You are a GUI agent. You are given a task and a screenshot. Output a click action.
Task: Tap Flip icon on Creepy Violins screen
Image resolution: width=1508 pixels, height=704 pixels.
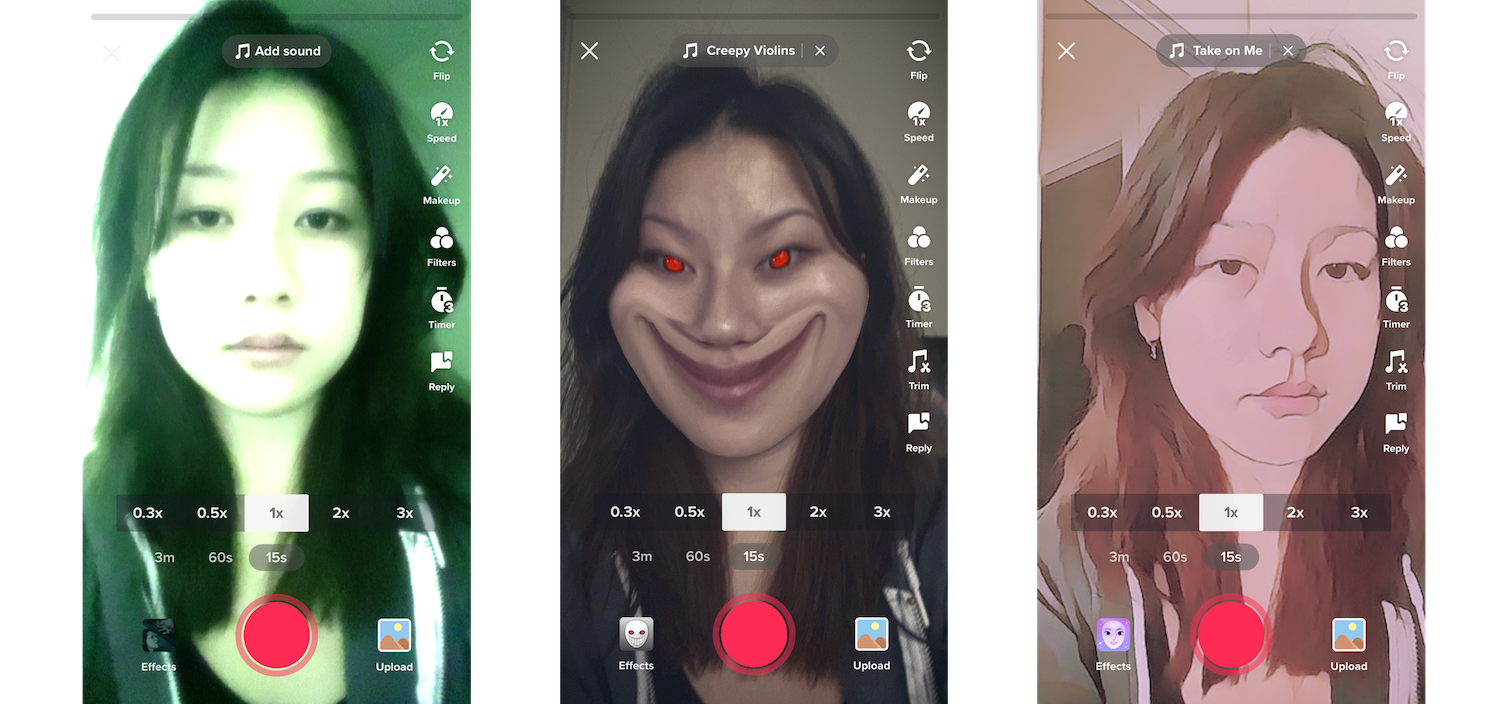click(918, 51)
